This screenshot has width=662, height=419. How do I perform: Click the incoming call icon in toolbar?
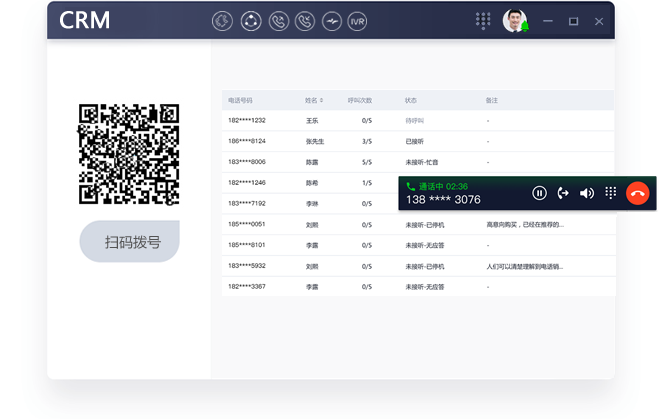pos(305,21)
